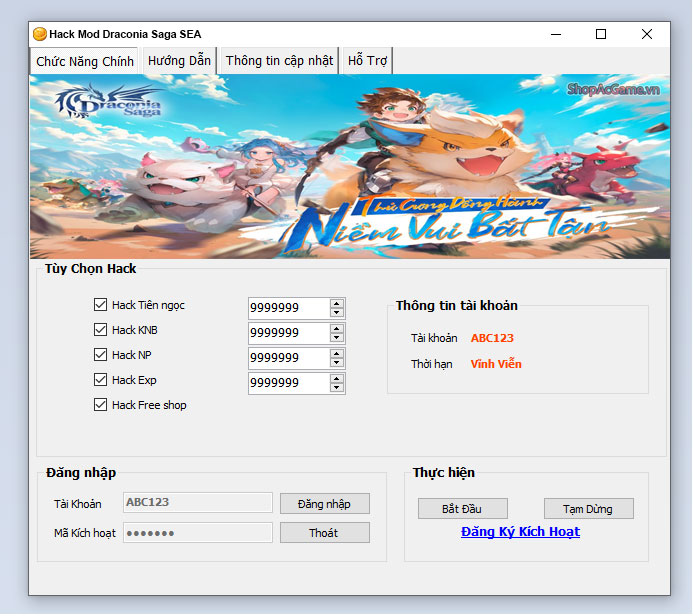
Task: Click the Tài Khoản input field
Action: [x=198, y=502]
